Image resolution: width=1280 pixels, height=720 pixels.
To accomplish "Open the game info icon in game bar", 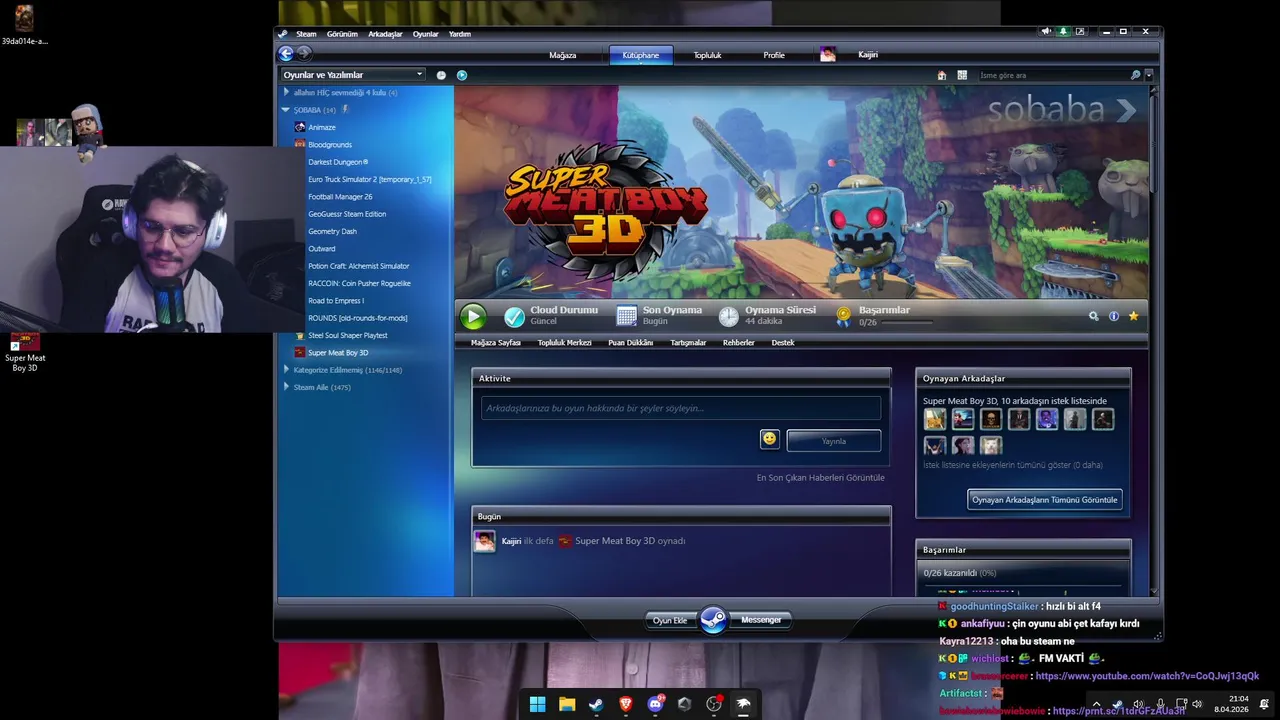I will (x=1114, y=316).
